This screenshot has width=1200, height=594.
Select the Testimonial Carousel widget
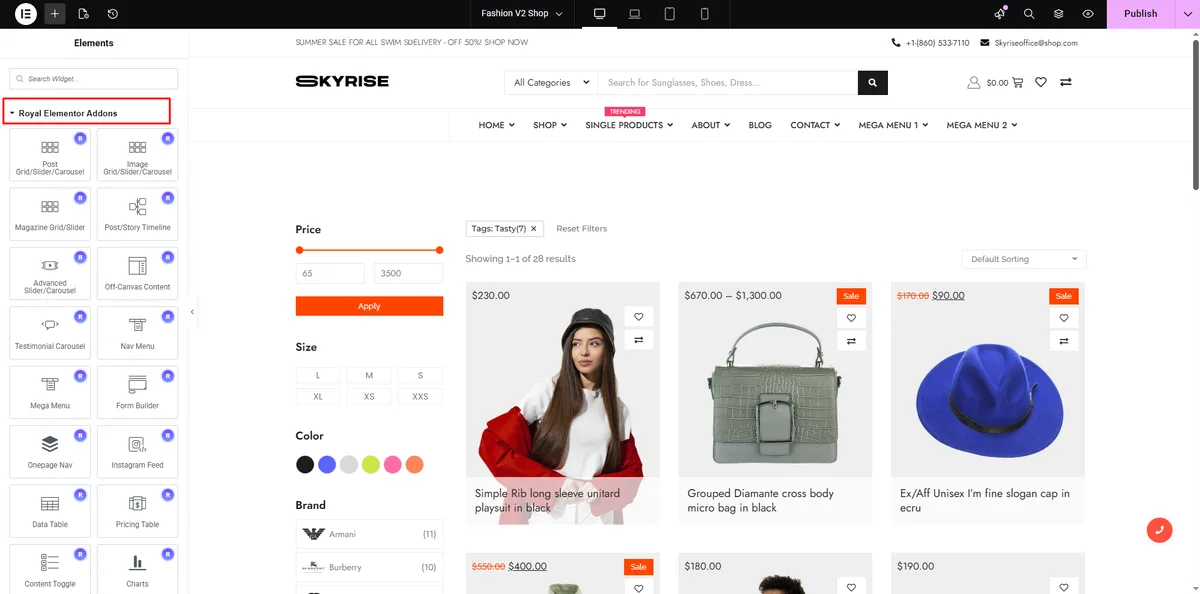[x=50, y=334]
